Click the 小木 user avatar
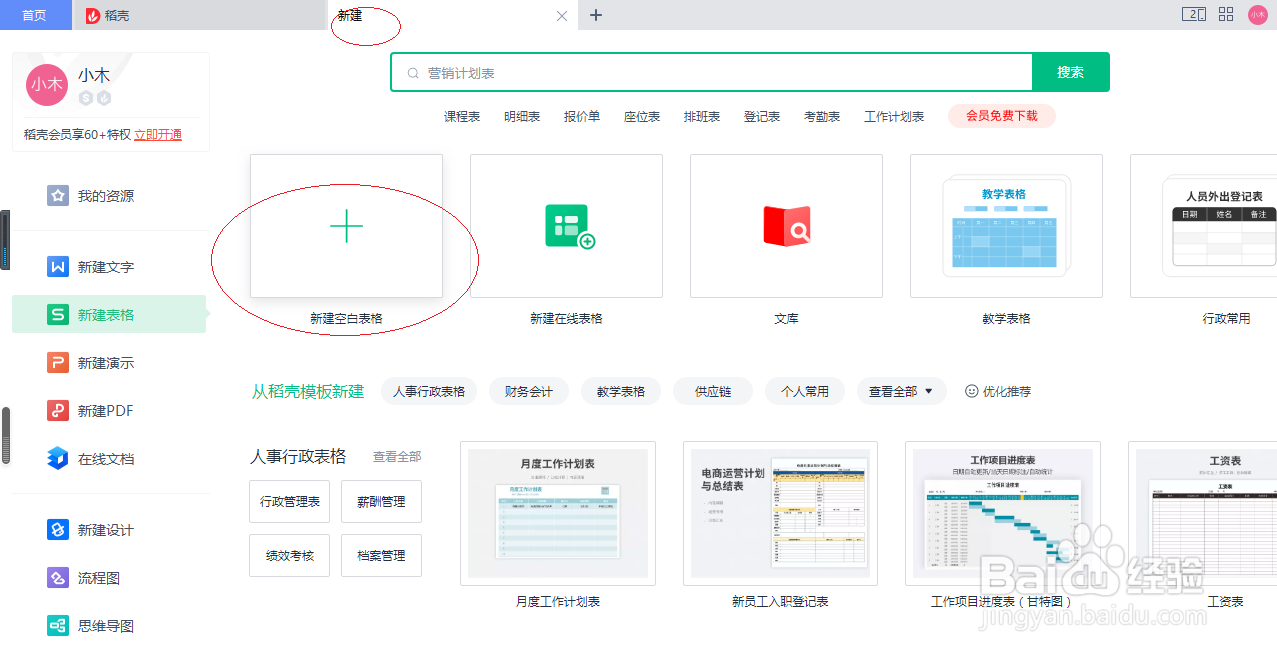Image resolution: width=1277 pixels, height=659 pixels. coord(46,85)
